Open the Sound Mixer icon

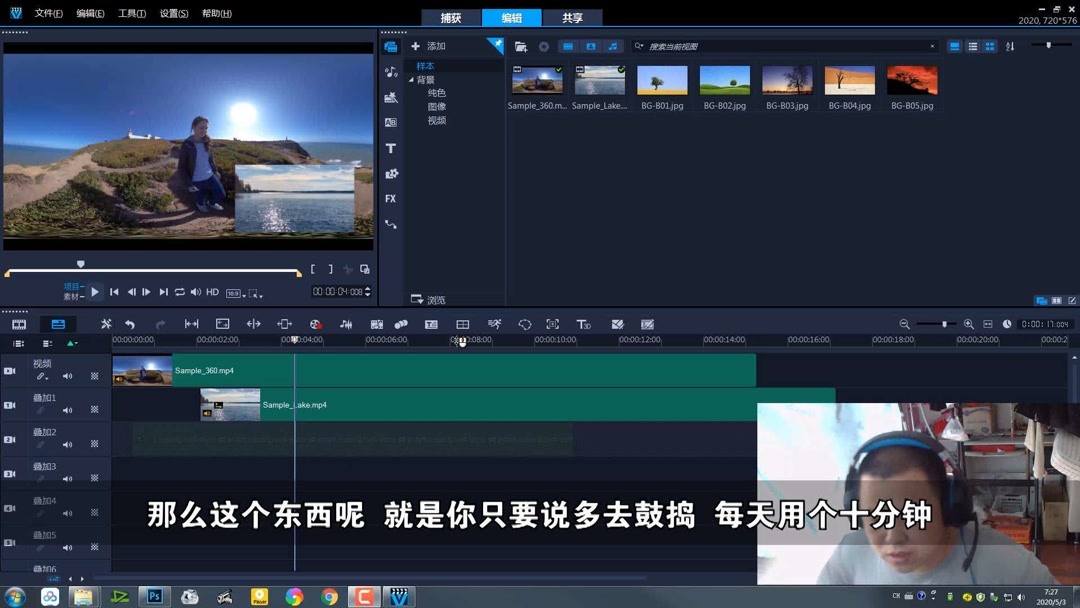[347, 323]
